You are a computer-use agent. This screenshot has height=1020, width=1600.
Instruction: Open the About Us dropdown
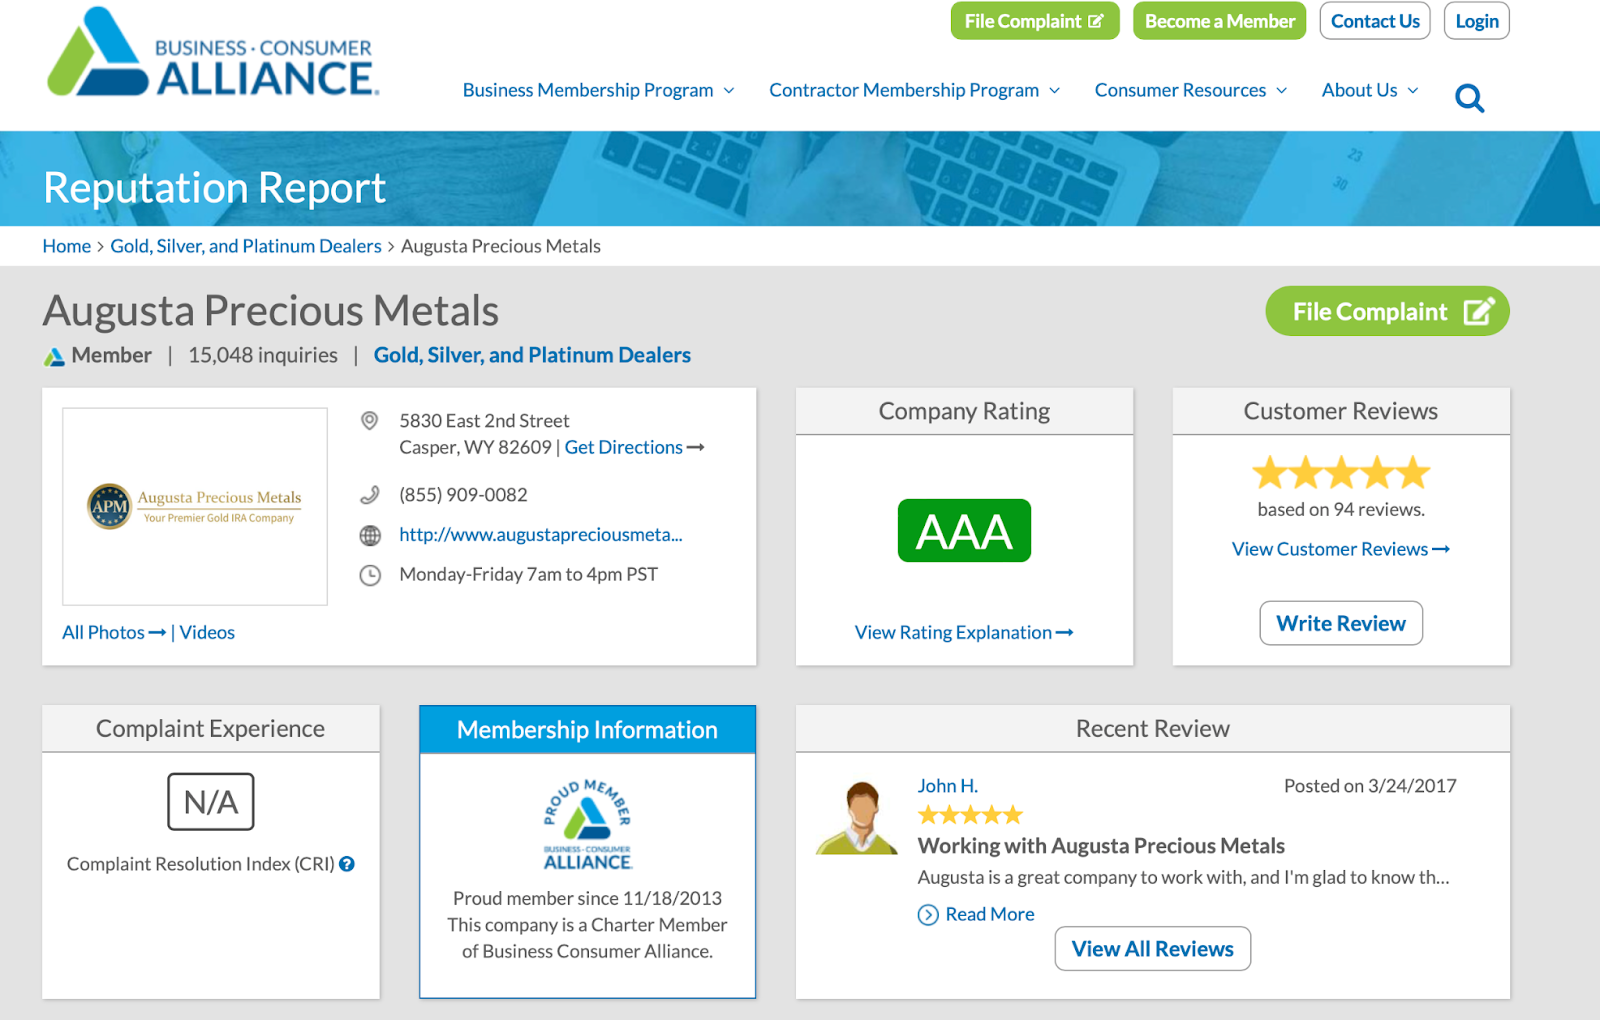pos(1370,90)
